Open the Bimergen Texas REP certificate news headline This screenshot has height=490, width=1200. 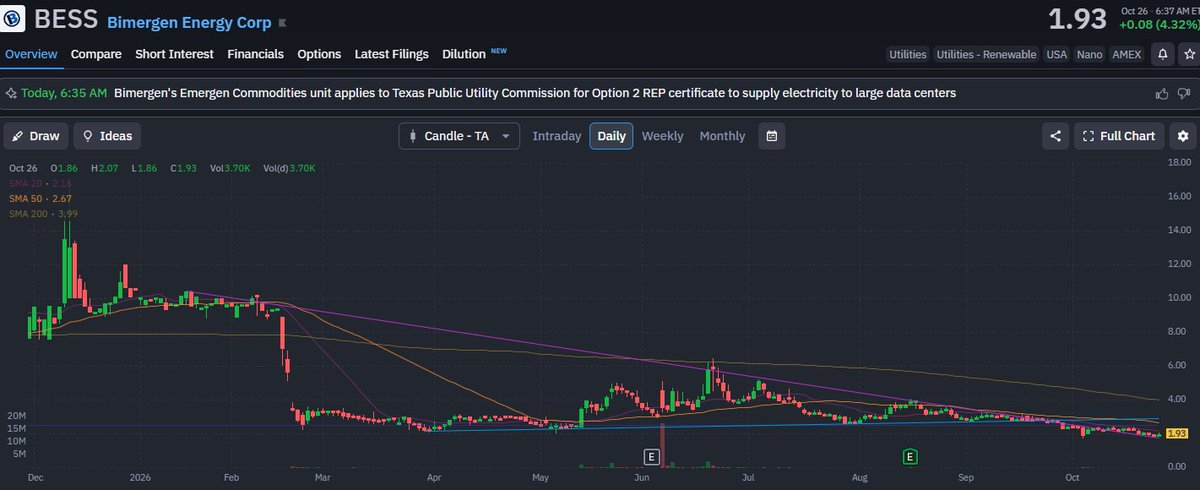(535, 93)
